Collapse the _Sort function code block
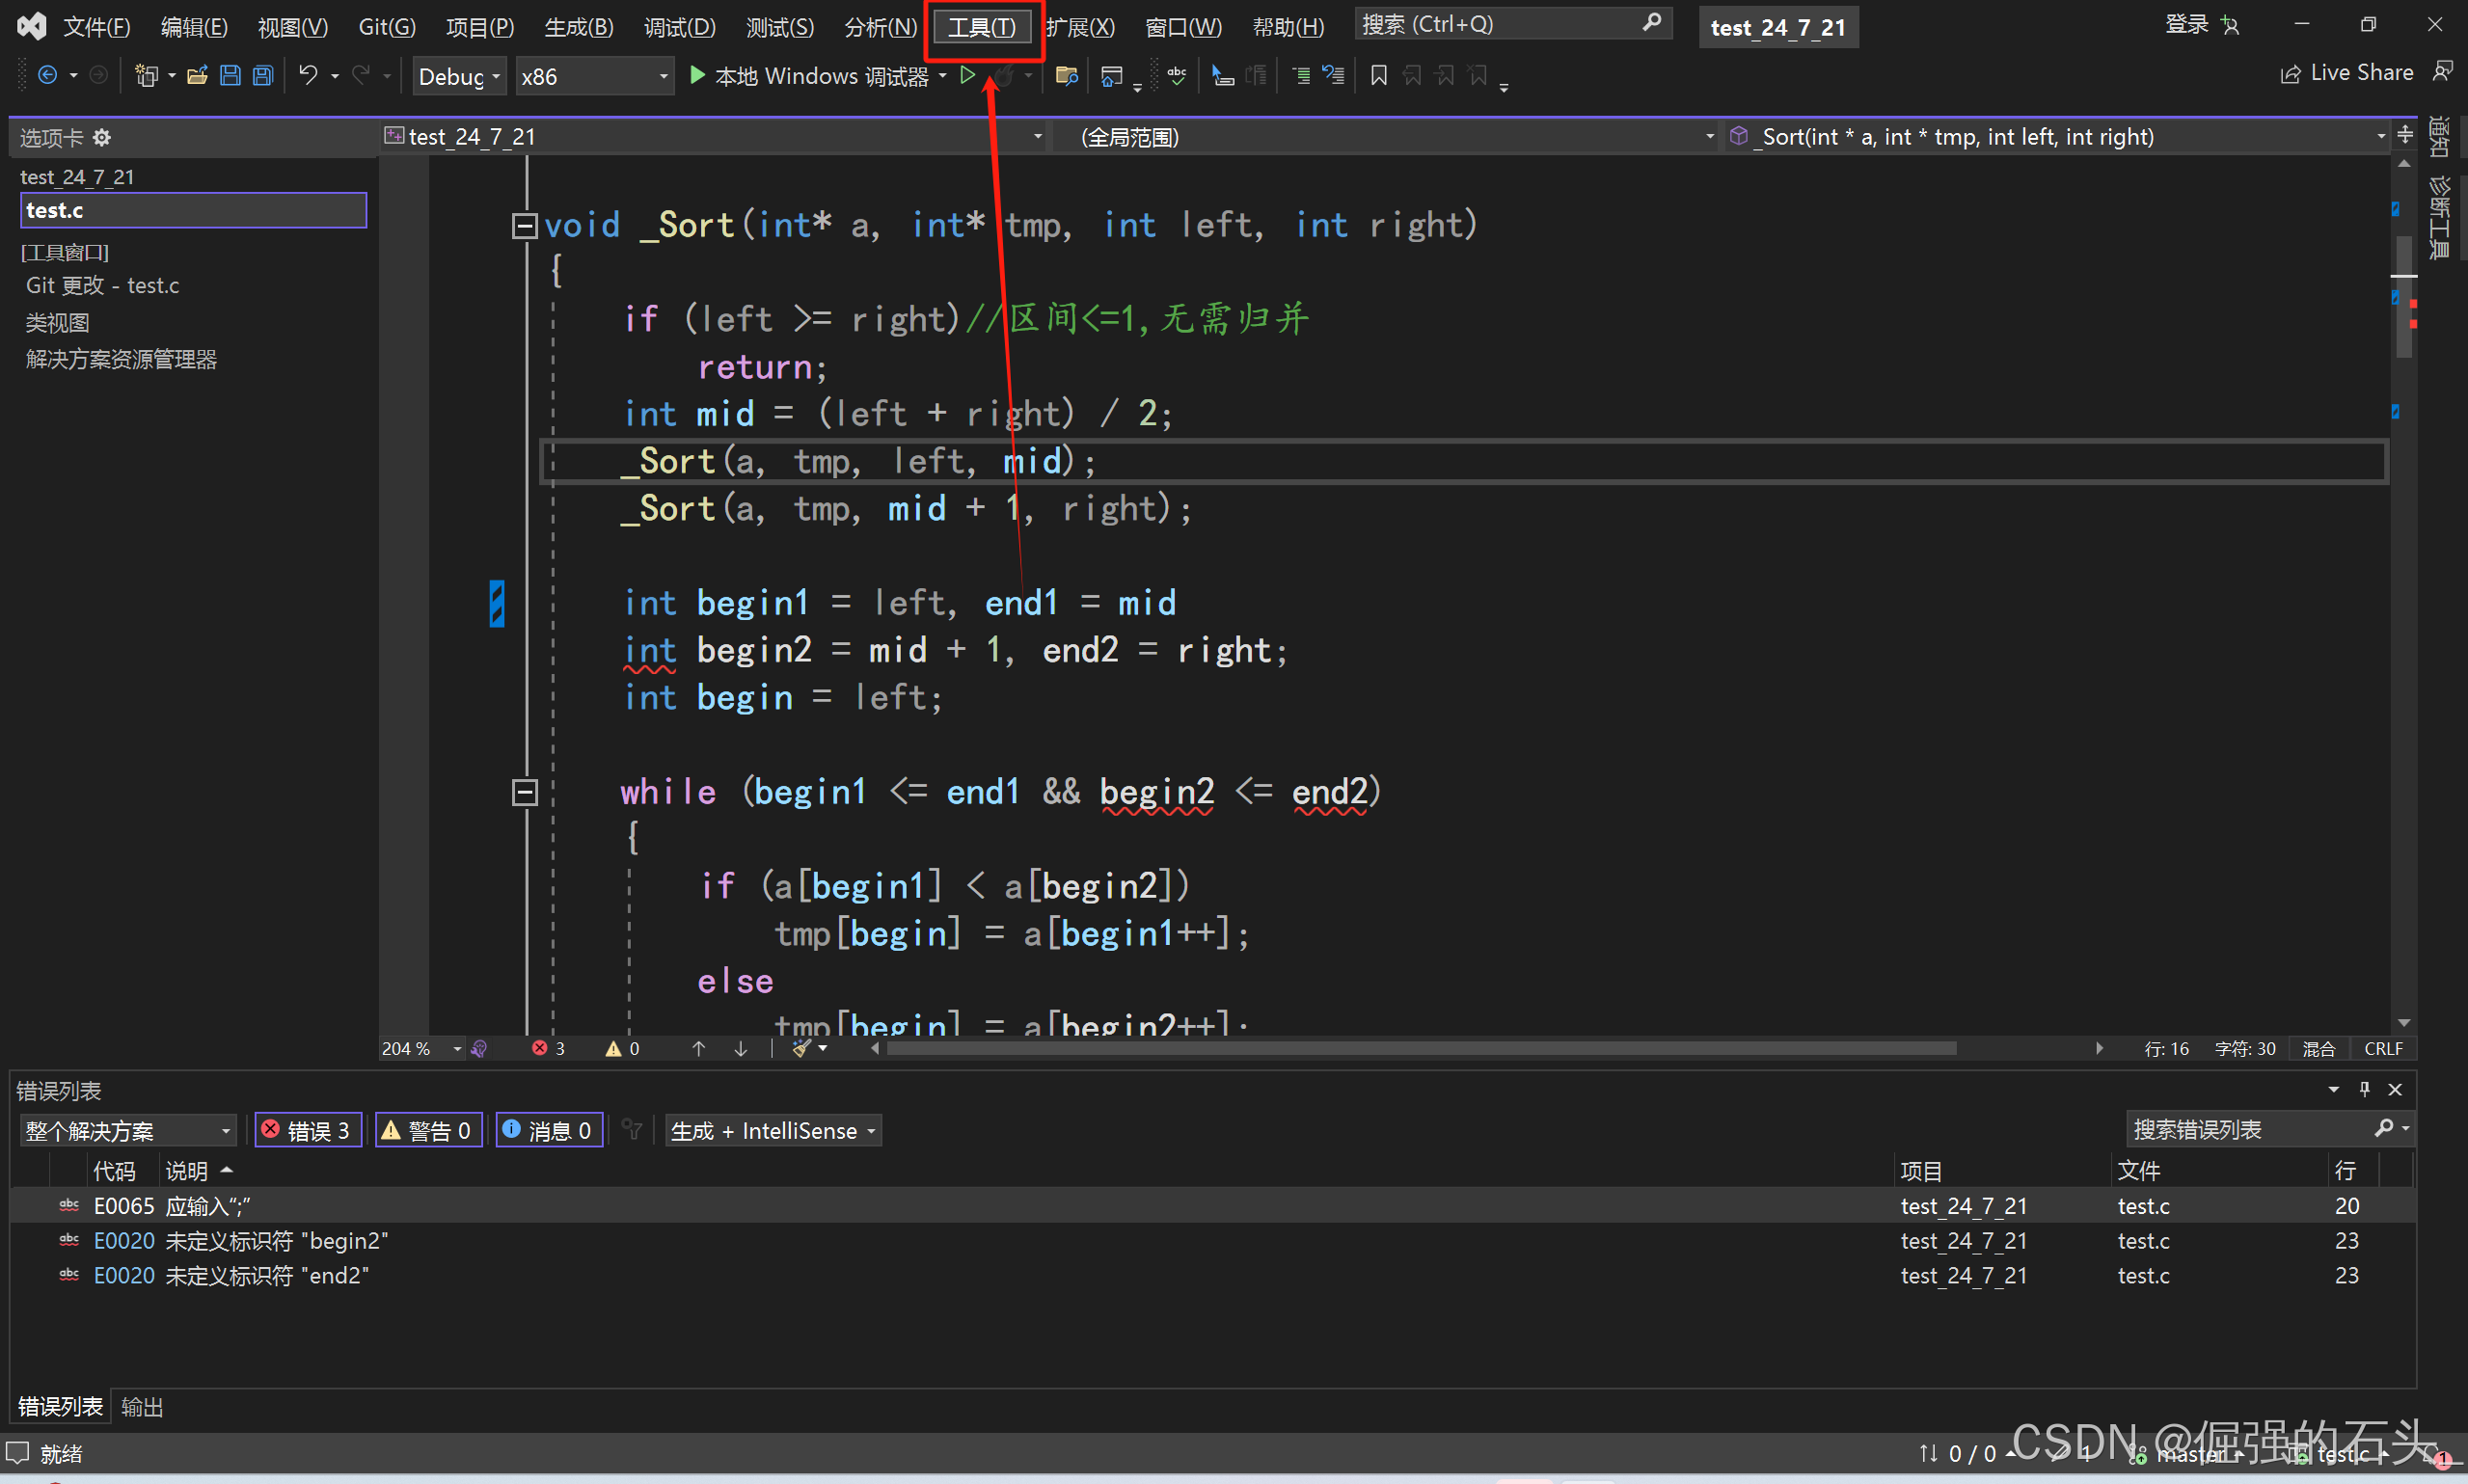Viewport: 2468px width, 1484px height. tap(524, 226)
